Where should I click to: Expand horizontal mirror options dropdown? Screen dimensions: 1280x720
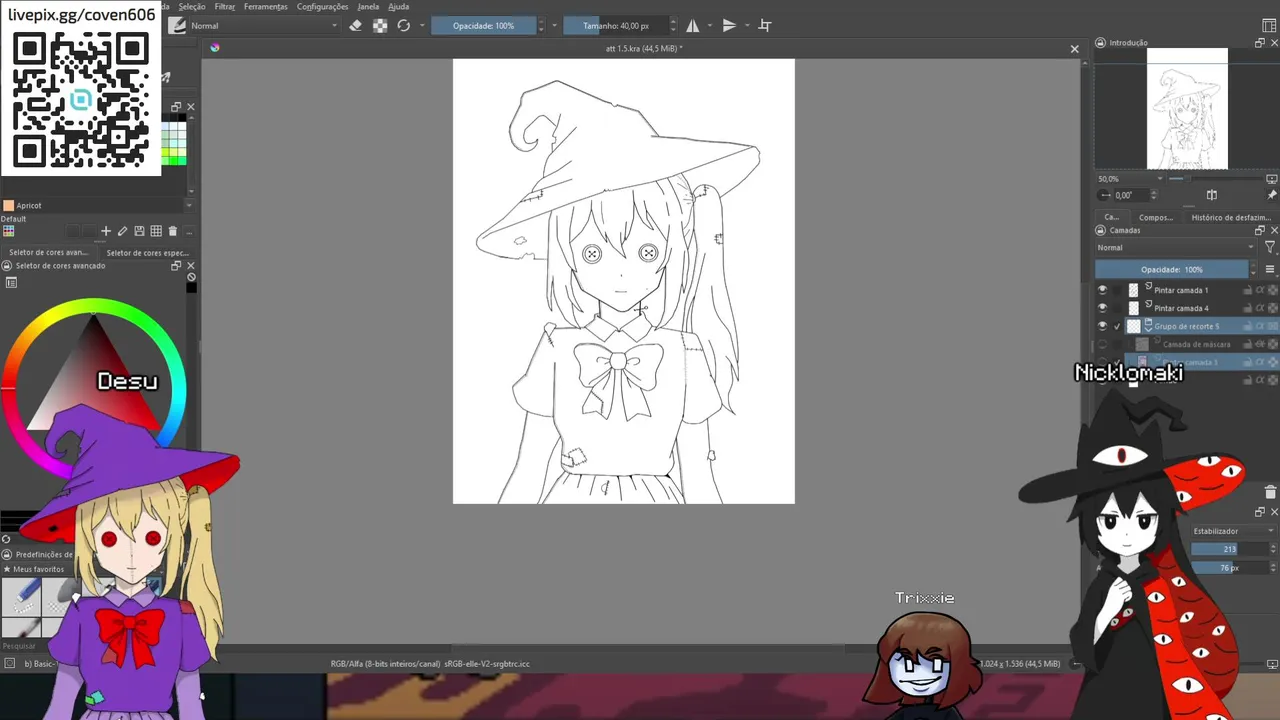[709, 26]
